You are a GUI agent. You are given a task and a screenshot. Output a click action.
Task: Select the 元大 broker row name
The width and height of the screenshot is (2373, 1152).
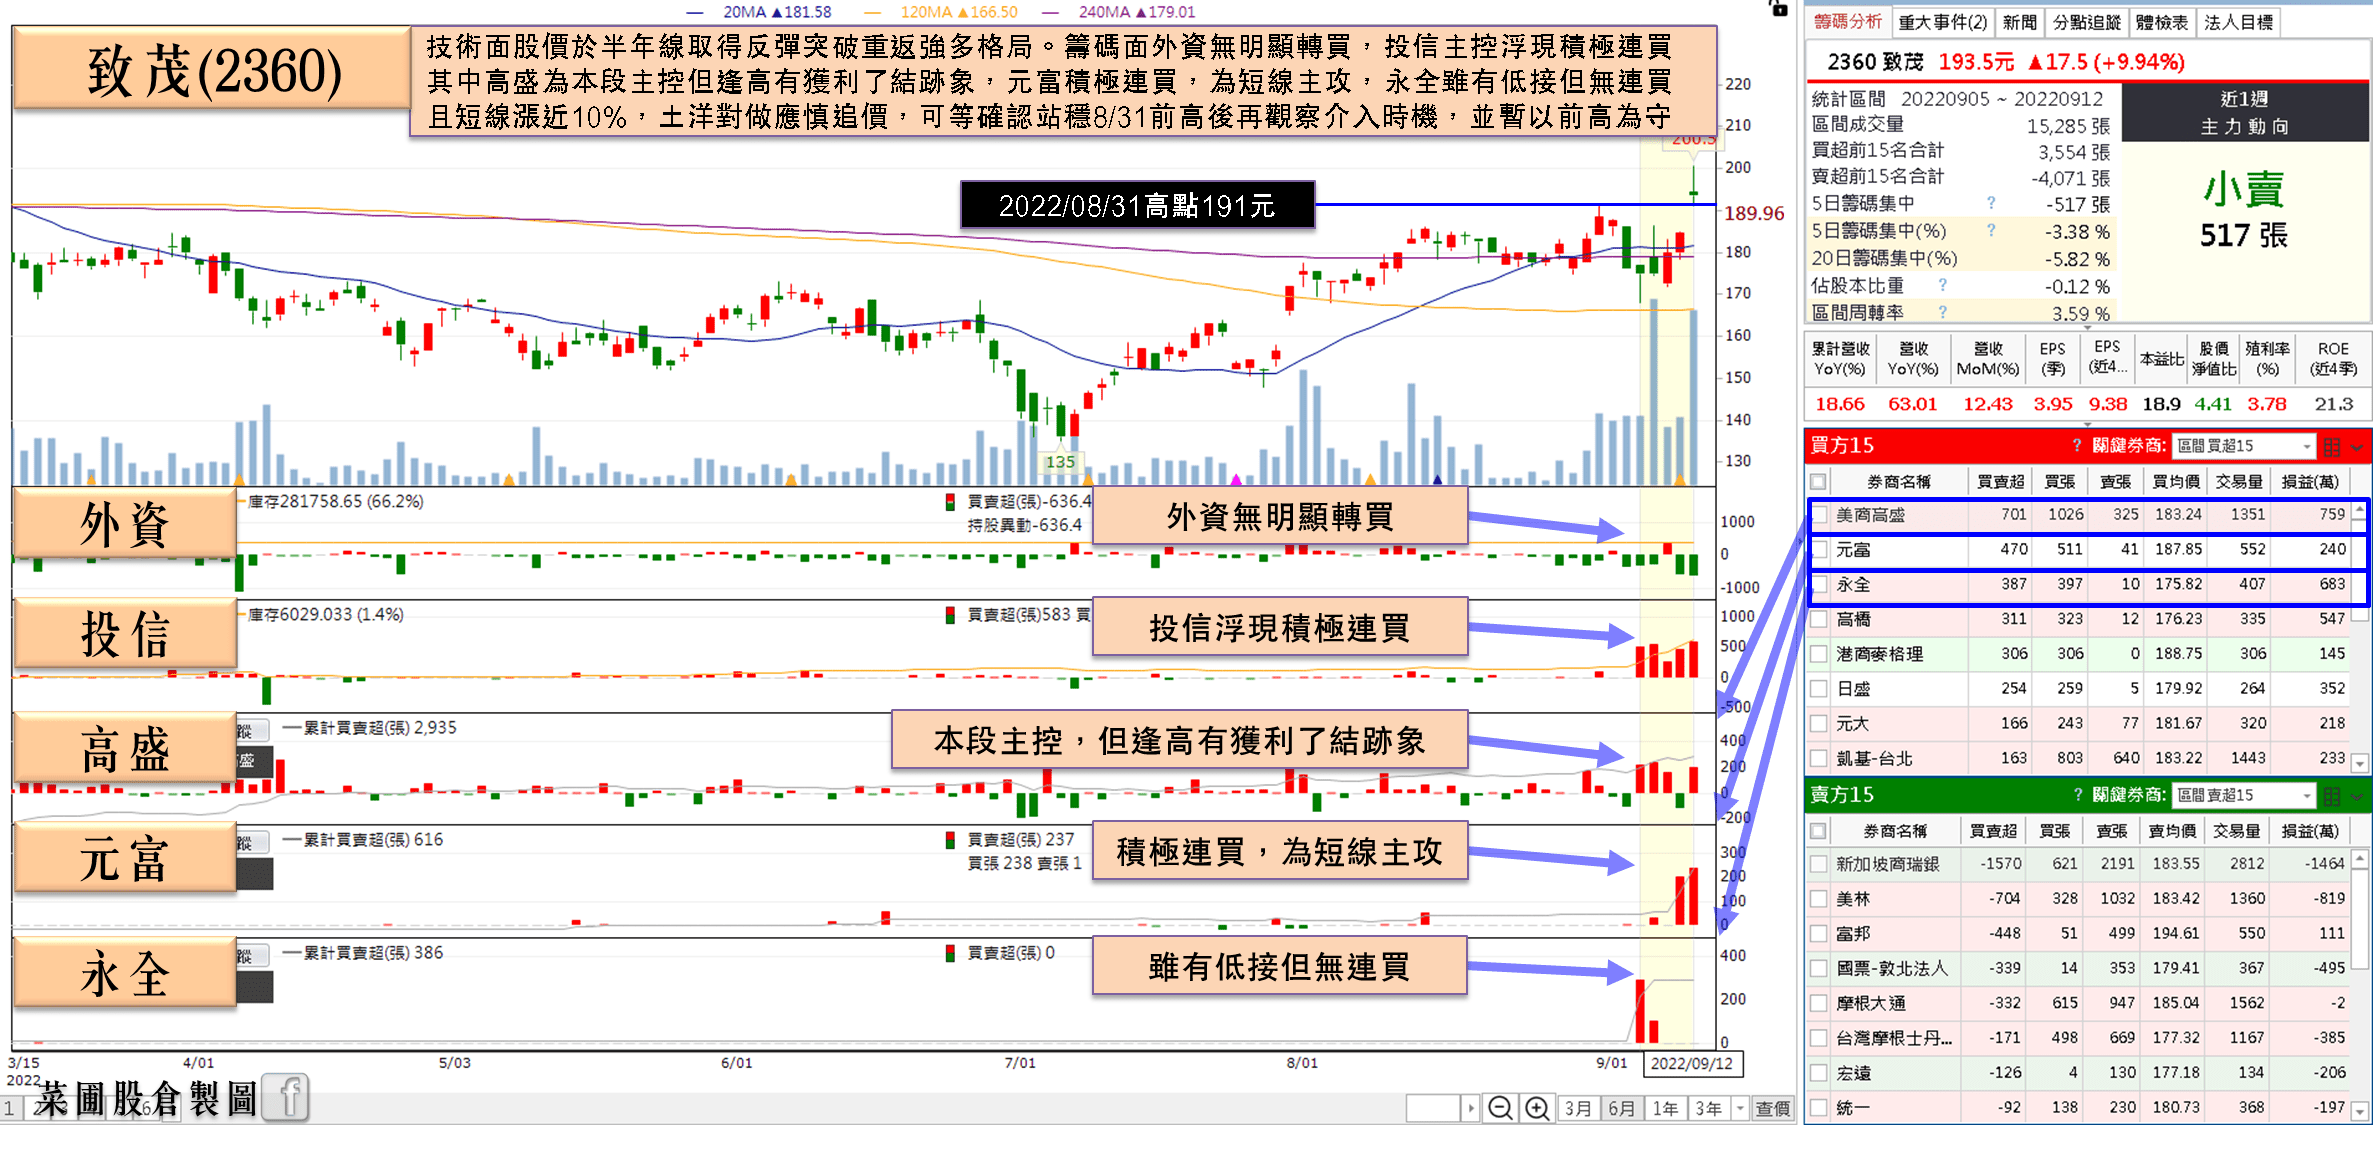1853,723
